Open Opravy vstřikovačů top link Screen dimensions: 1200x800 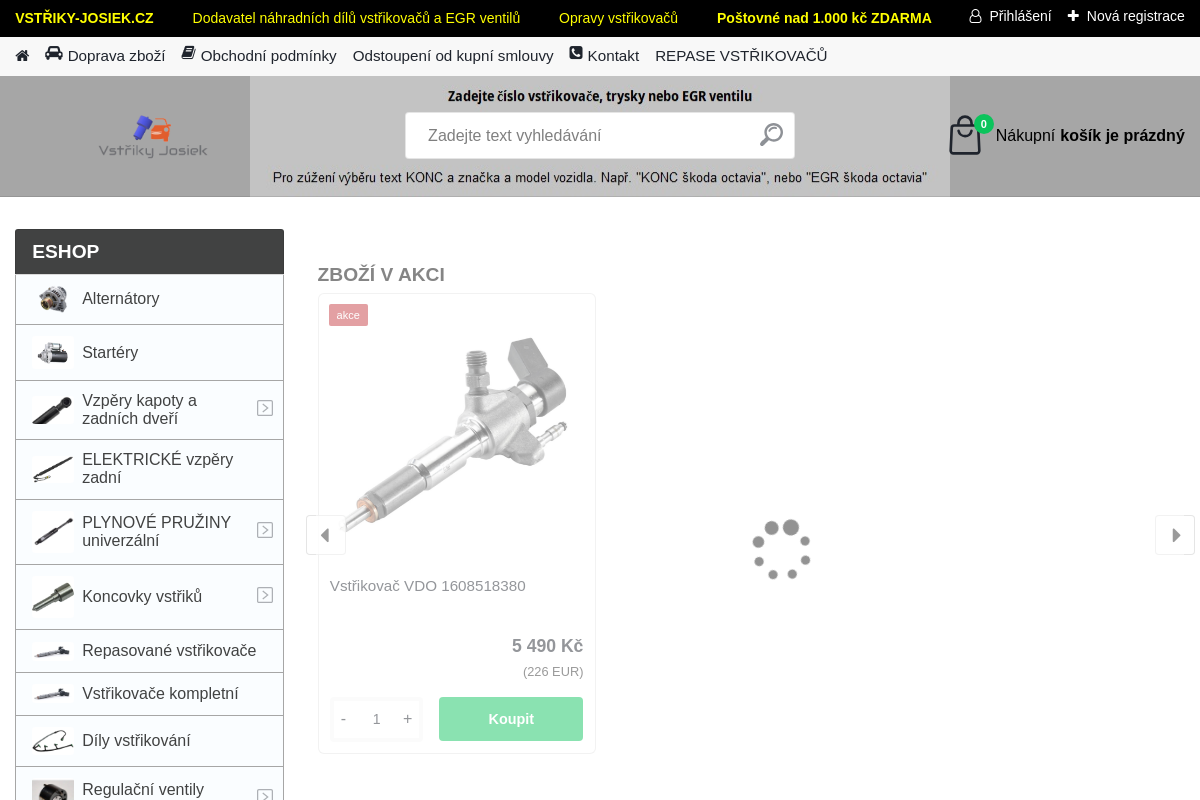click(618, 18)
